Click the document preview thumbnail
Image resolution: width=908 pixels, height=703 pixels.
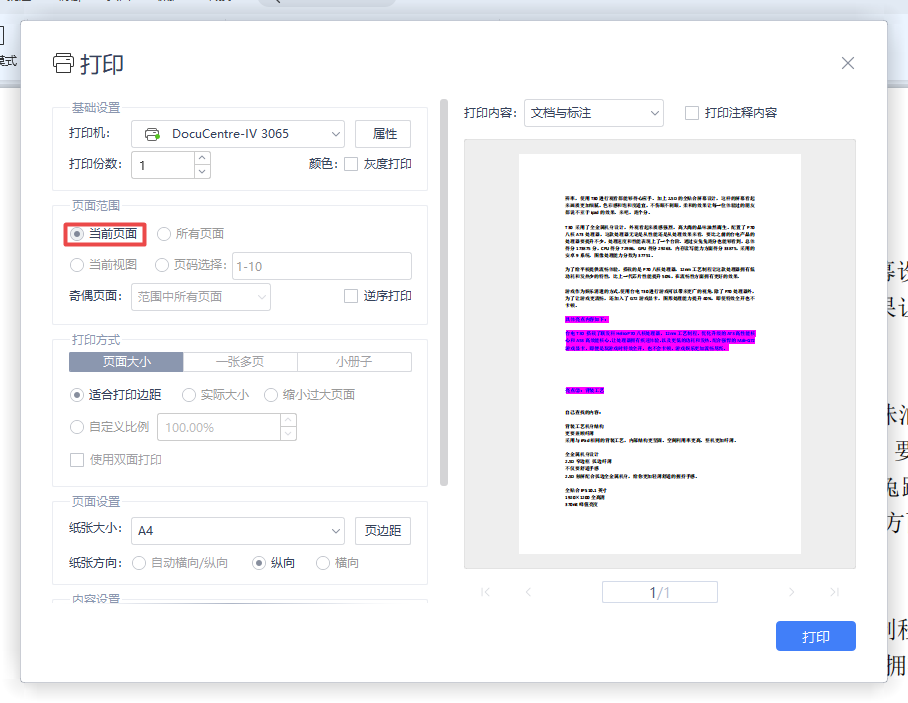659,354
